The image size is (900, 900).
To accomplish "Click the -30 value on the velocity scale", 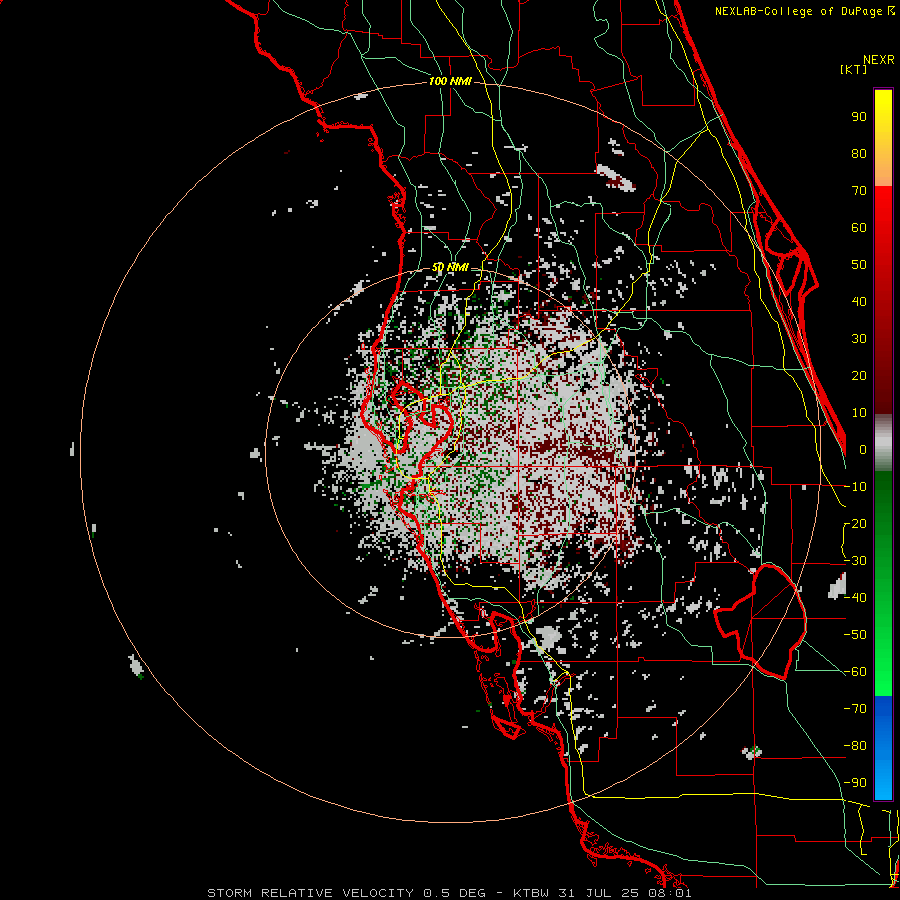I will 855,561.
